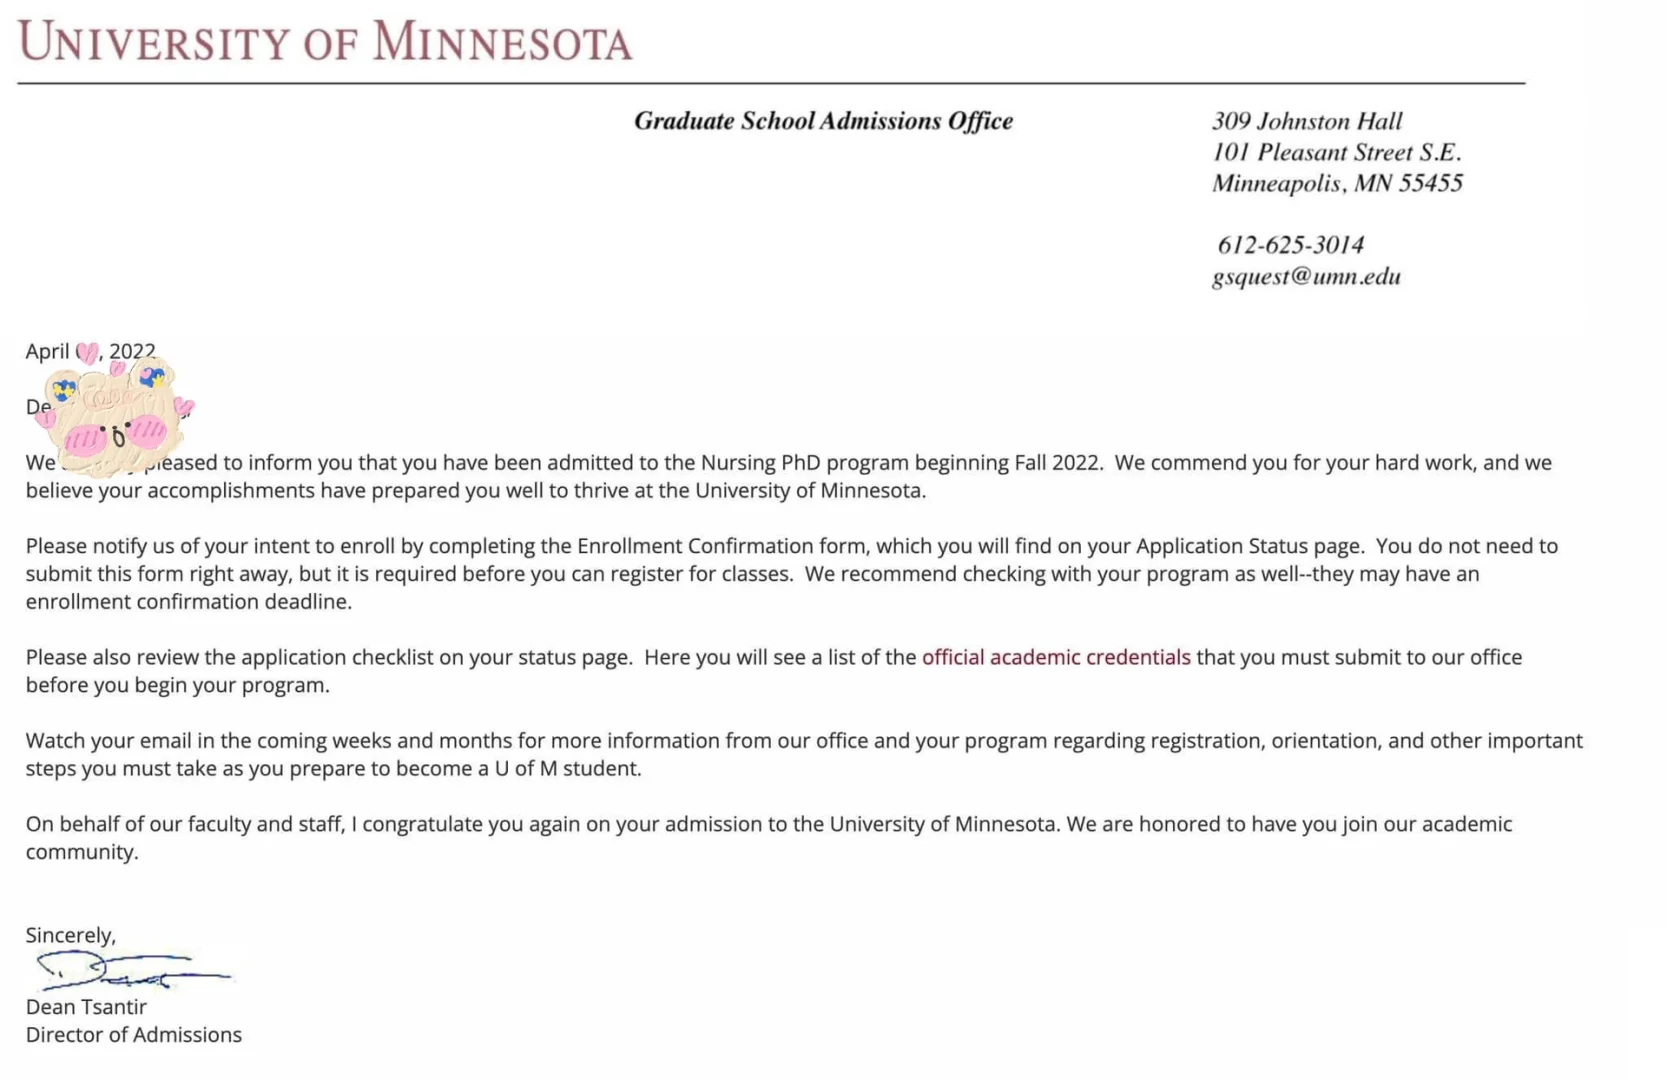Viewport: 1667px width, 1080px height.
Task: Click the Graduate School Admissions Office heading
Action: pyautogui.click(x=823, y=121)
